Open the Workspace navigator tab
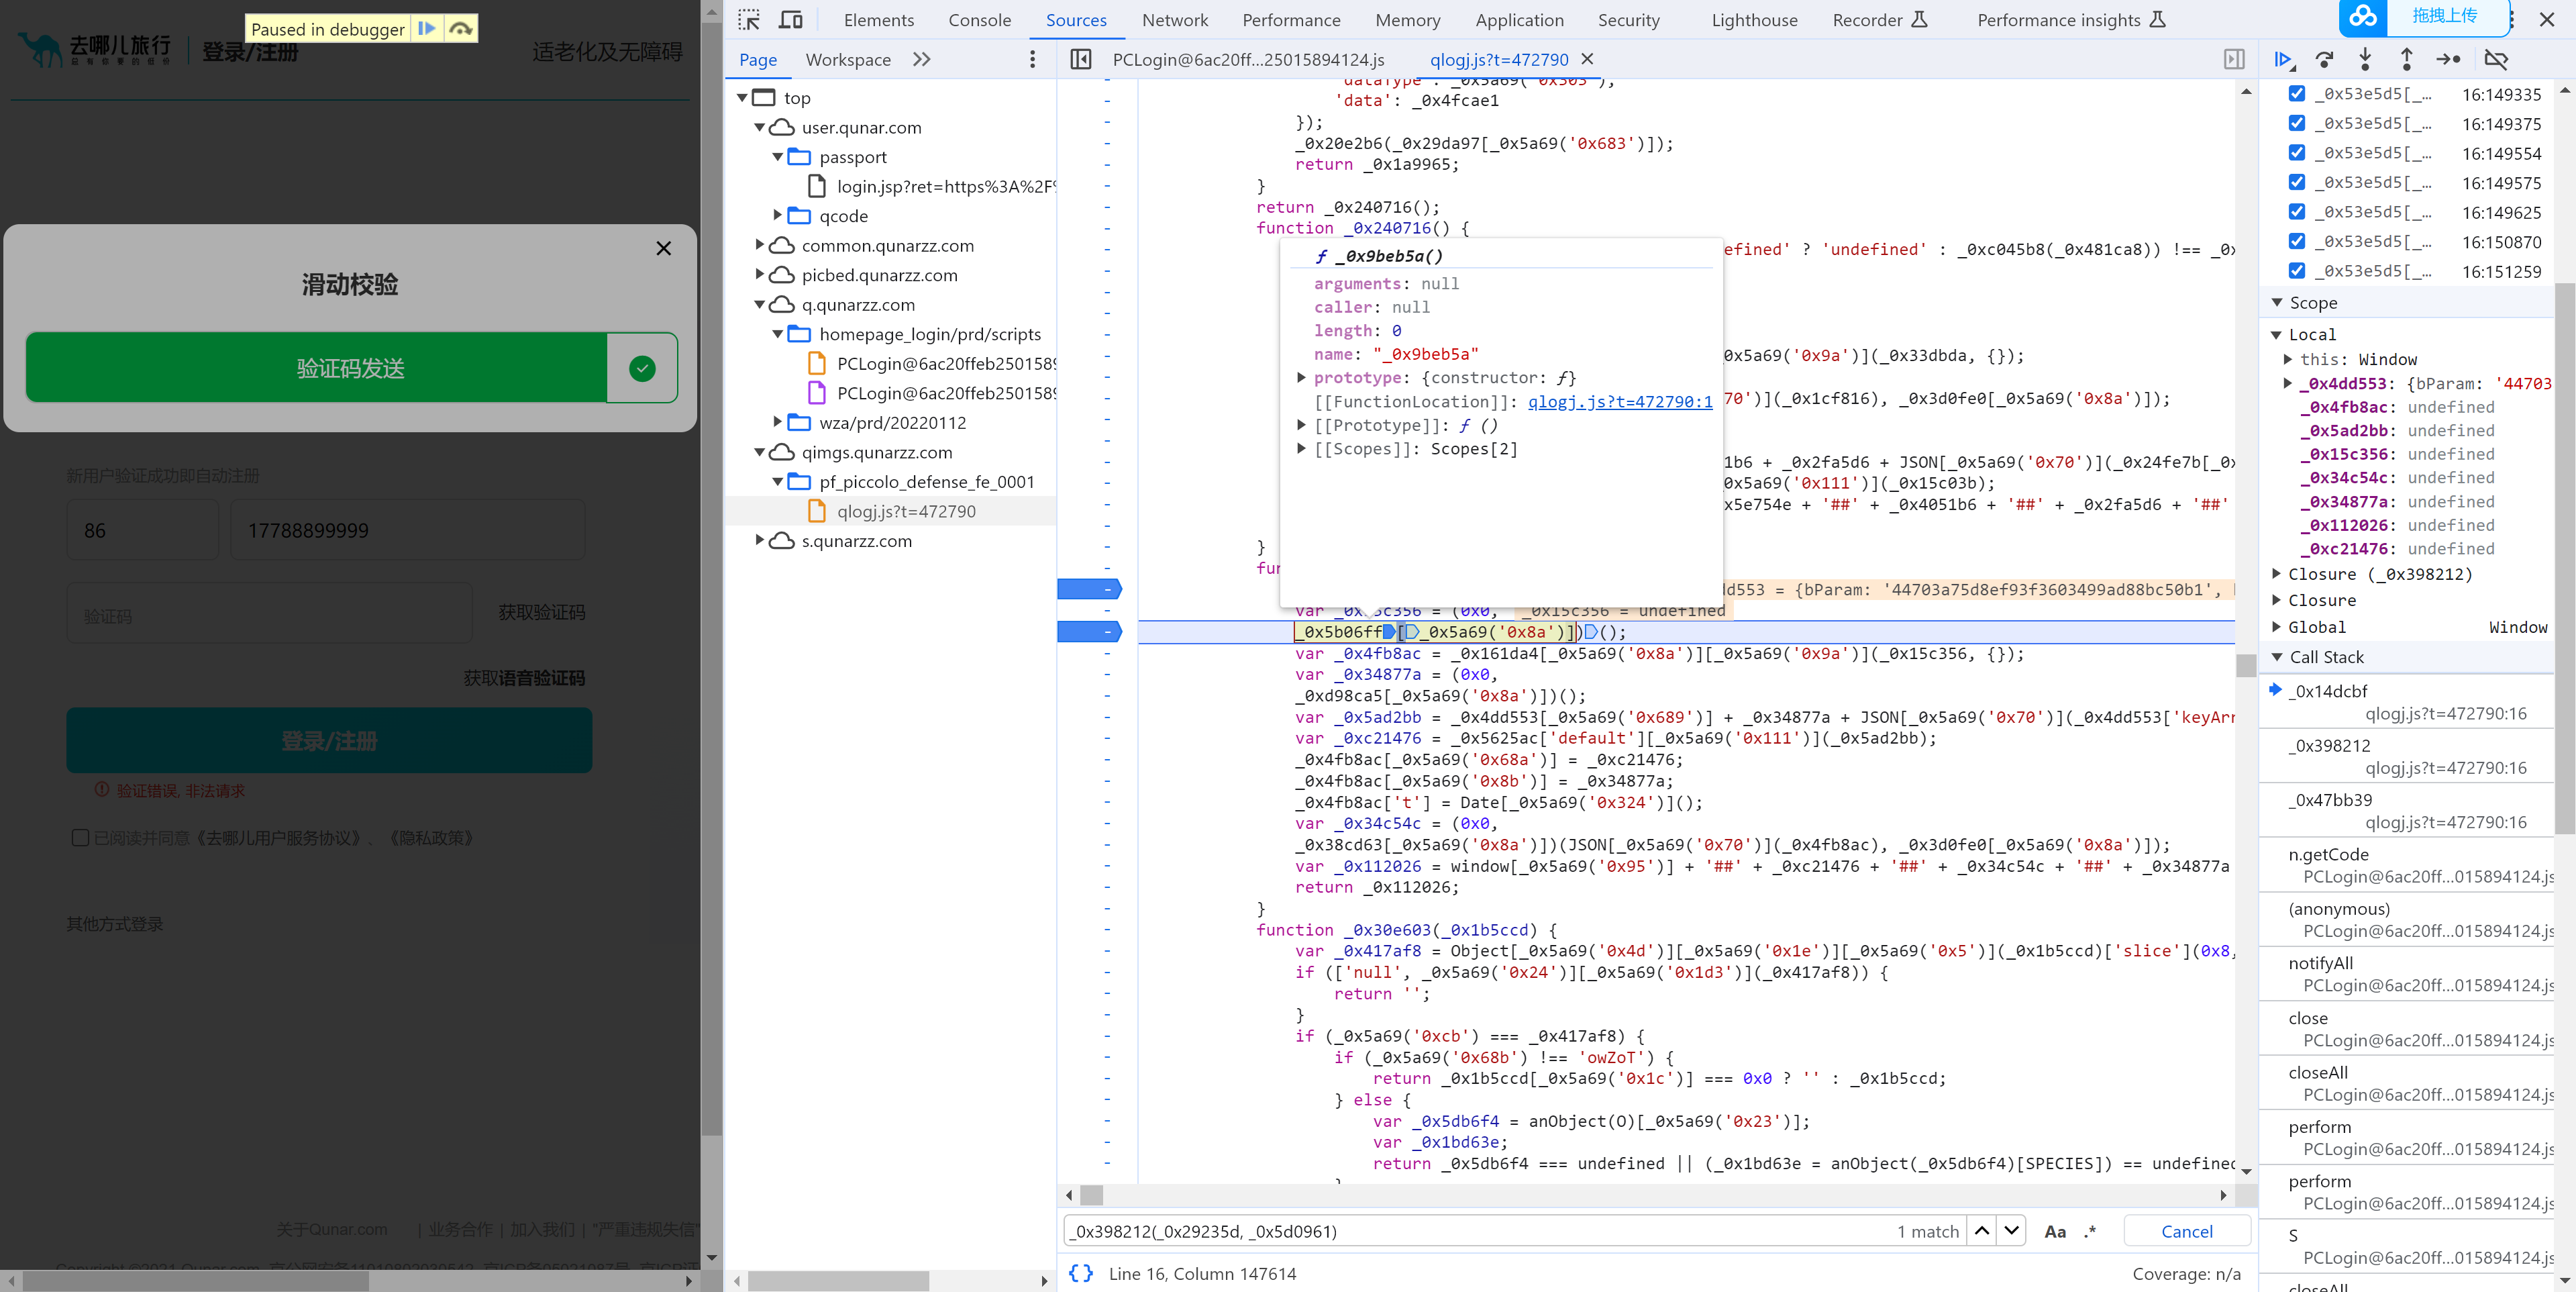Screen dimensions: 2576x1292 coord(848,59)
